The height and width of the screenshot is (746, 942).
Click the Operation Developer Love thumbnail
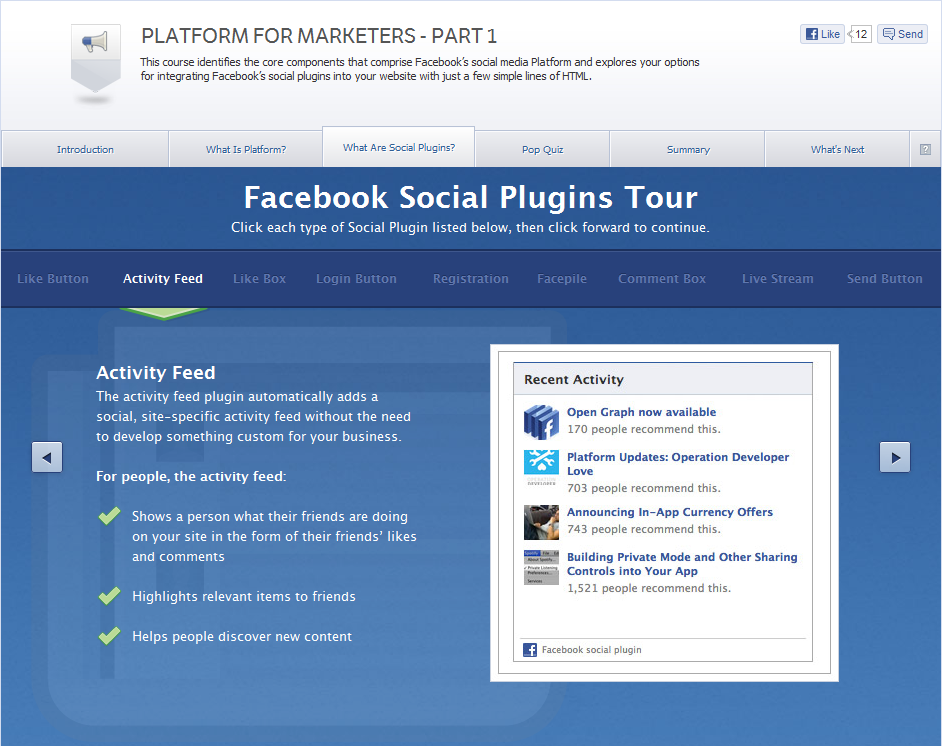pyautogui.click(x=541, y=467)
